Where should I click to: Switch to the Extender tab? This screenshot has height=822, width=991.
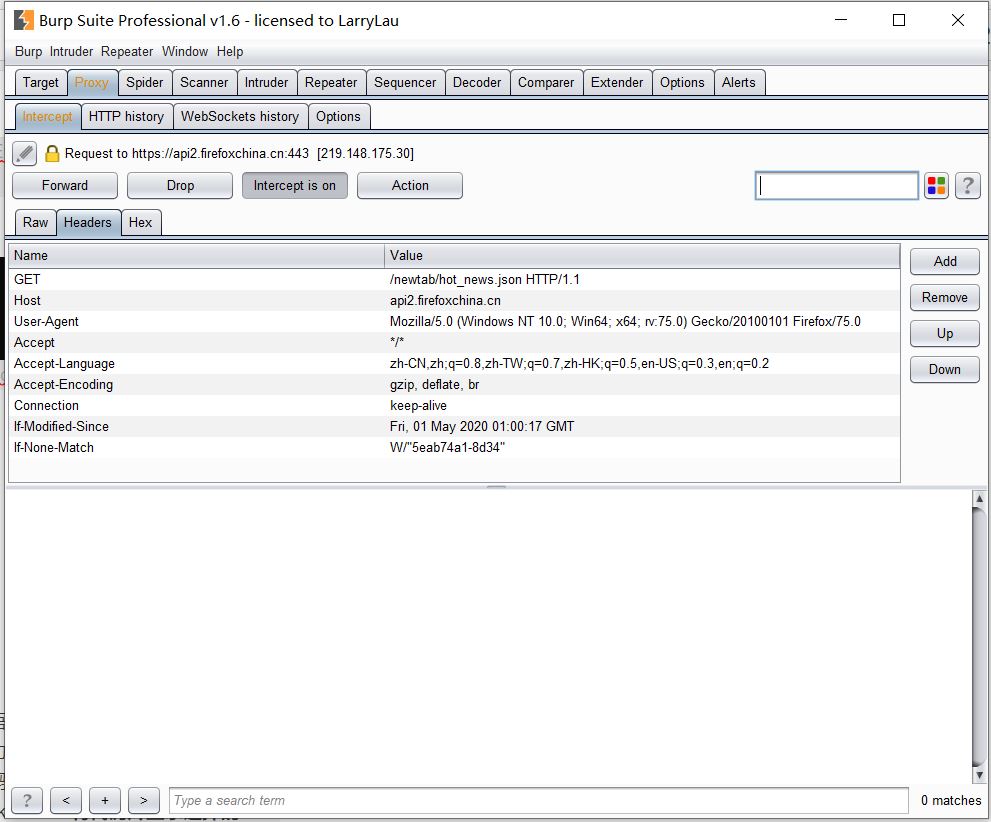tap(617, 83)
